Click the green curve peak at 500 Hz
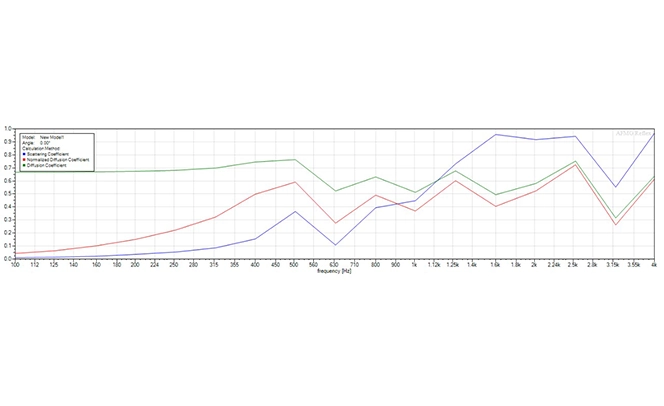This screenshot has height=406, width=664. coord(294,160)
